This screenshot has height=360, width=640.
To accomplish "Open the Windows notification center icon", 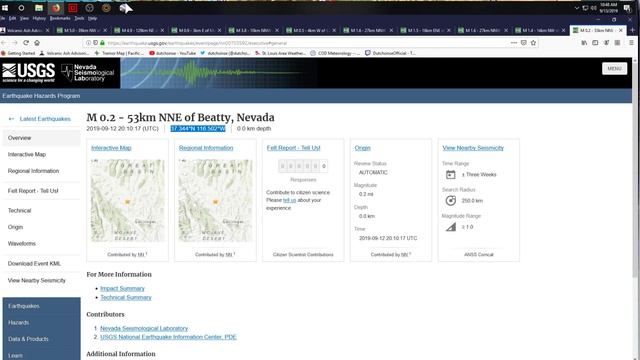I will pyautogui.click(x=627, y=8).
